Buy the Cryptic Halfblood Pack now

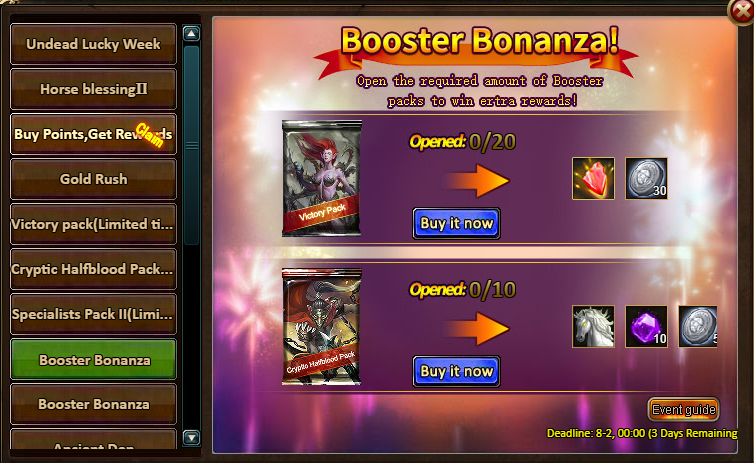[456, 372]
